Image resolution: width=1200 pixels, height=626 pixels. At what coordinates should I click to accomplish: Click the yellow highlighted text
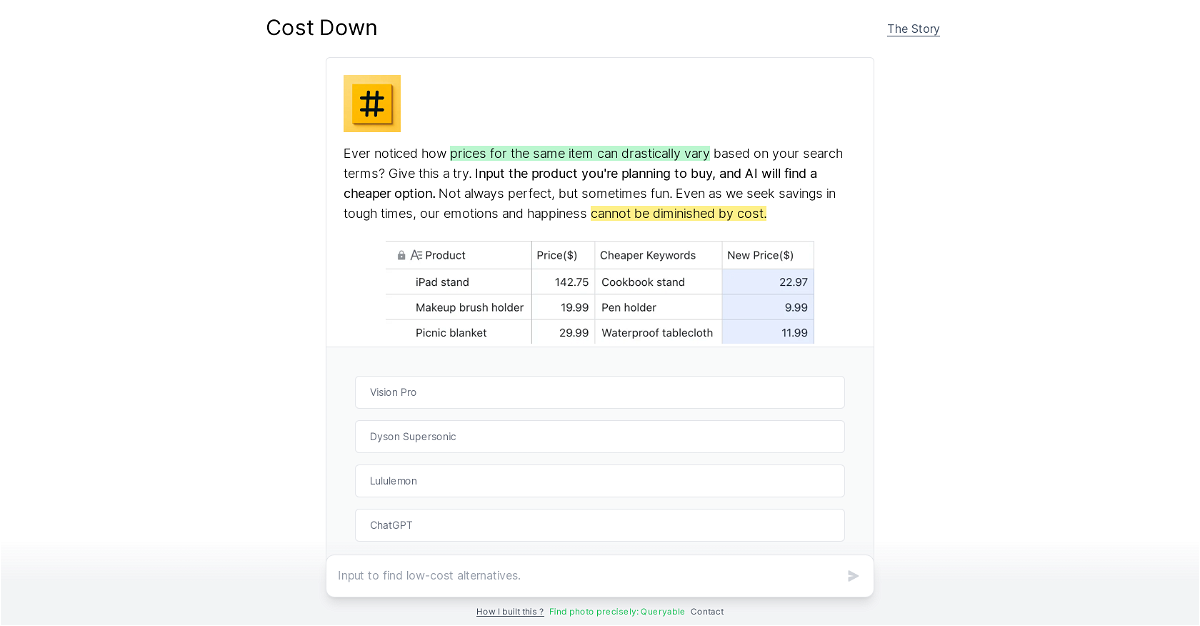point(678,214)
